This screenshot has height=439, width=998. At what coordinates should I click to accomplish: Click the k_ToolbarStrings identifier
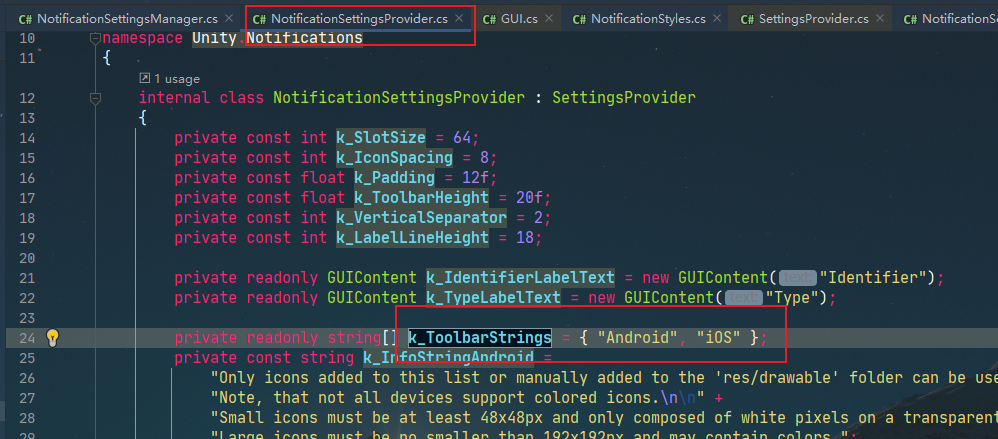(x=480, y=337)
